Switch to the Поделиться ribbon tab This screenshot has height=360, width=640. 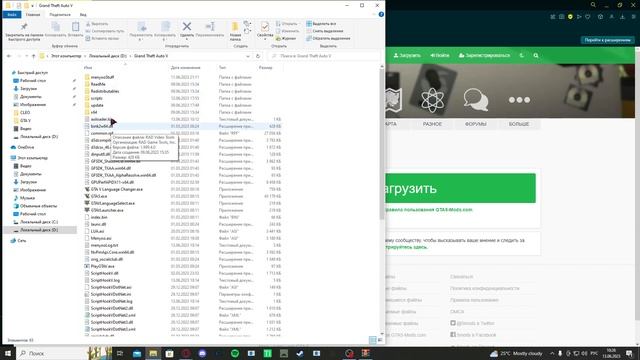pos(60,15)
